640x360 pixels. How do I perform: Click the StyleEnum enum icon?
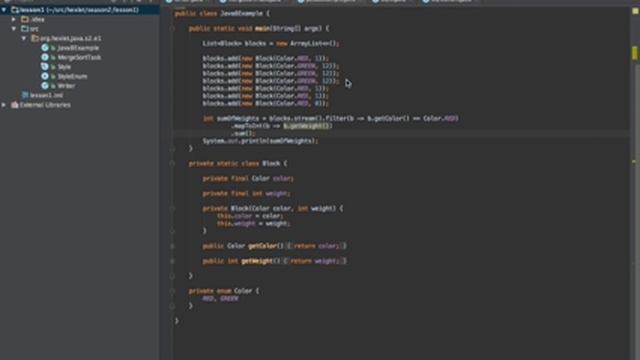pyautogui.click(x=45, y=76)
